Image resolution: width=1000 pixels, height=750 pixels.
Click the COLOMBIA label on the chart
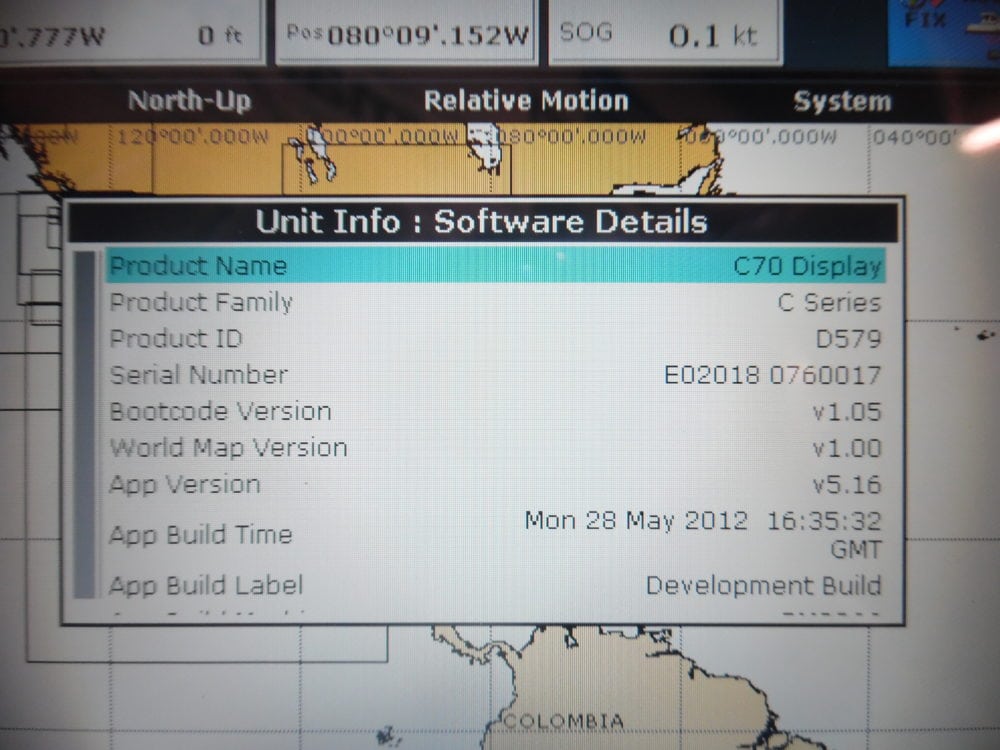[x=564, y=721]
